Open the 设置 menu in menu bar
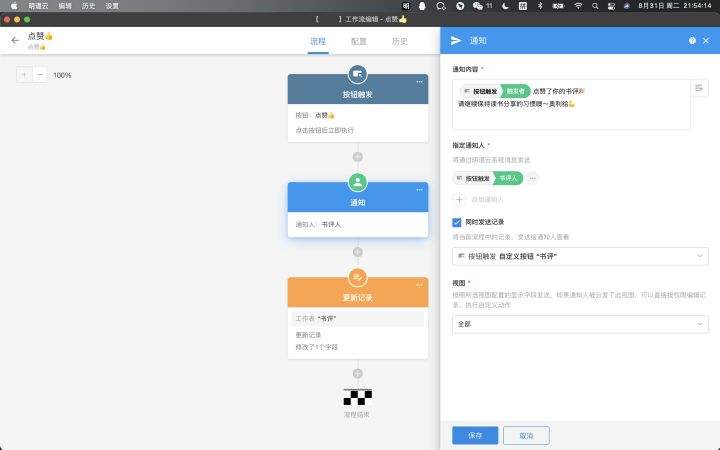The height and width of the screenshot is (450, 720). tap(112, 6)
